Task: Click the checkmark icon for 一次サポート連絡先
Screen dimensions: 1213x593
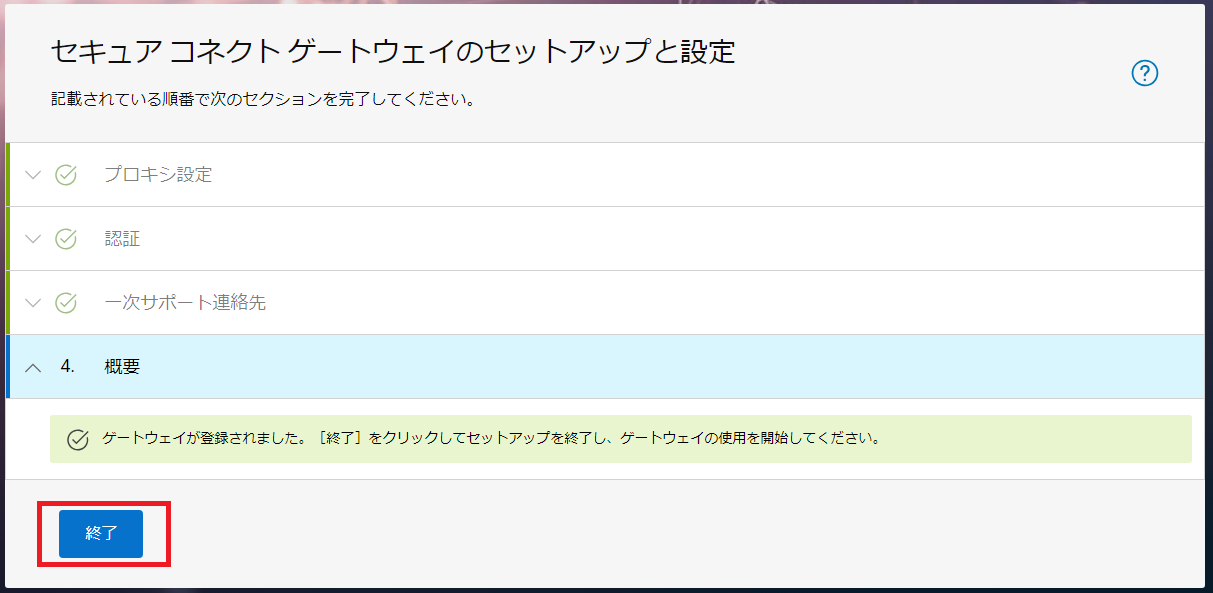Action: (x=64, y=303)
